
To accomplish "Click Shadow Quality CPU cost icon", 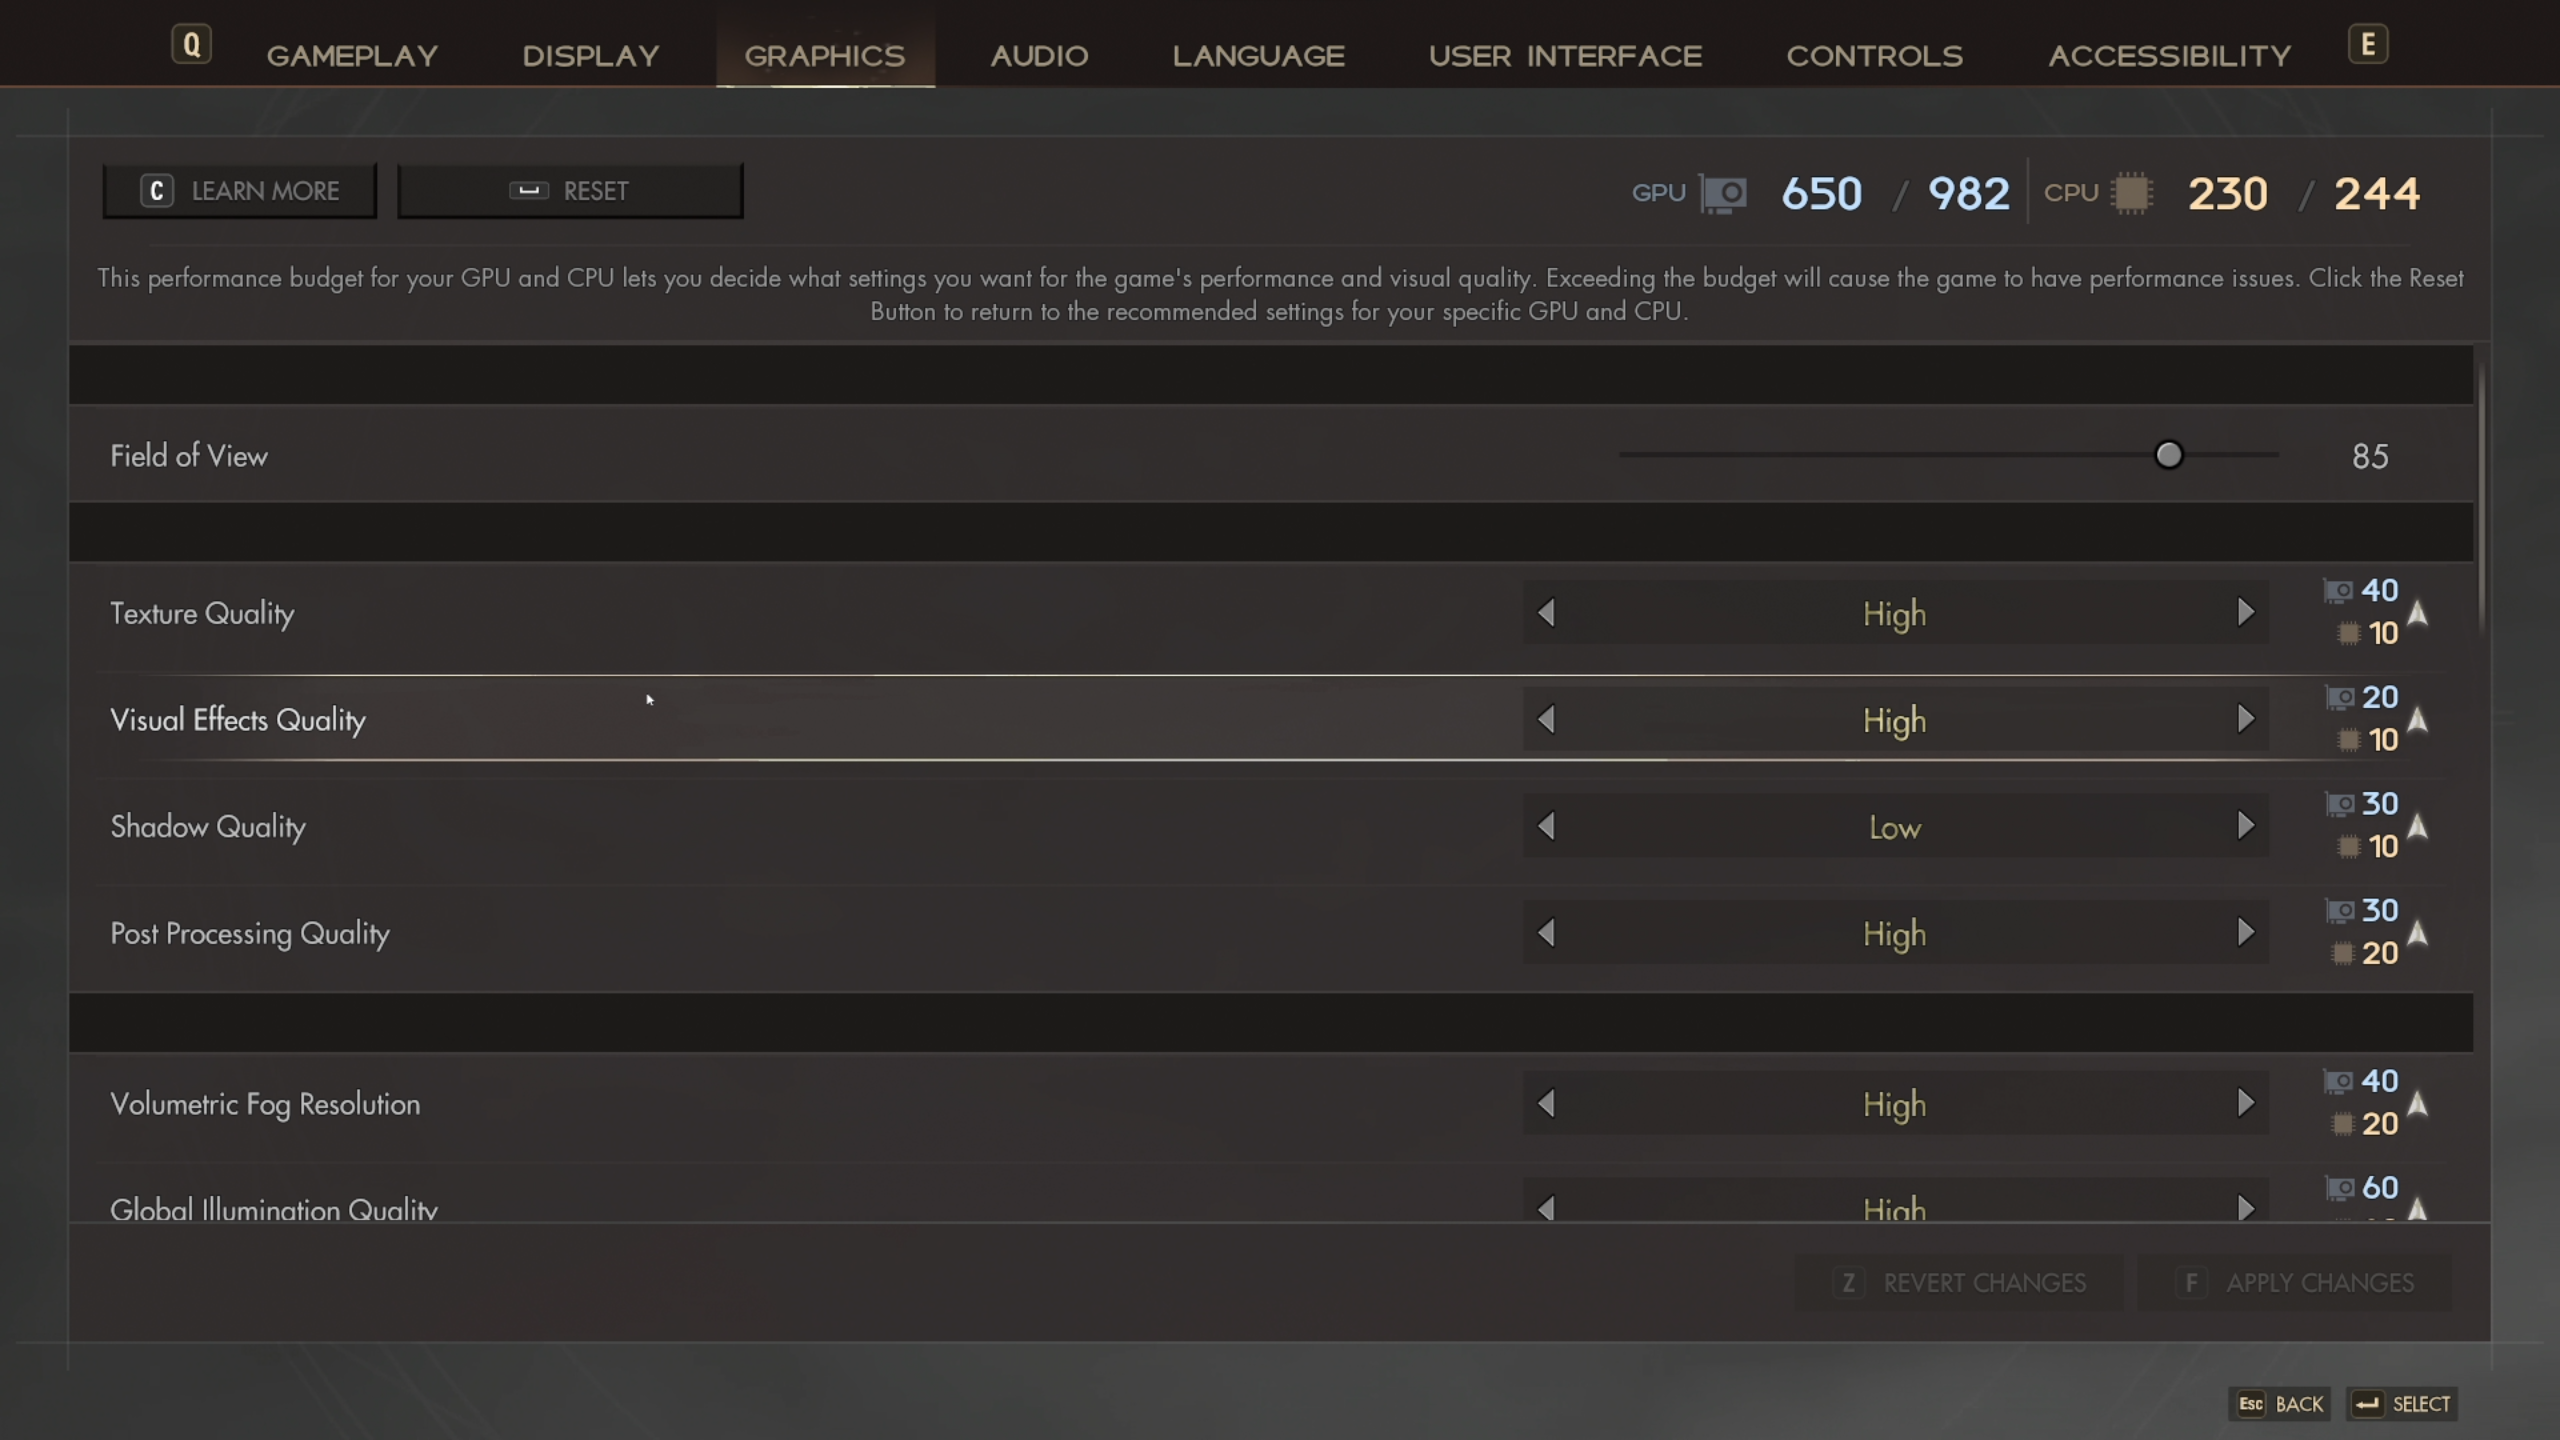I will point(2348,847).
